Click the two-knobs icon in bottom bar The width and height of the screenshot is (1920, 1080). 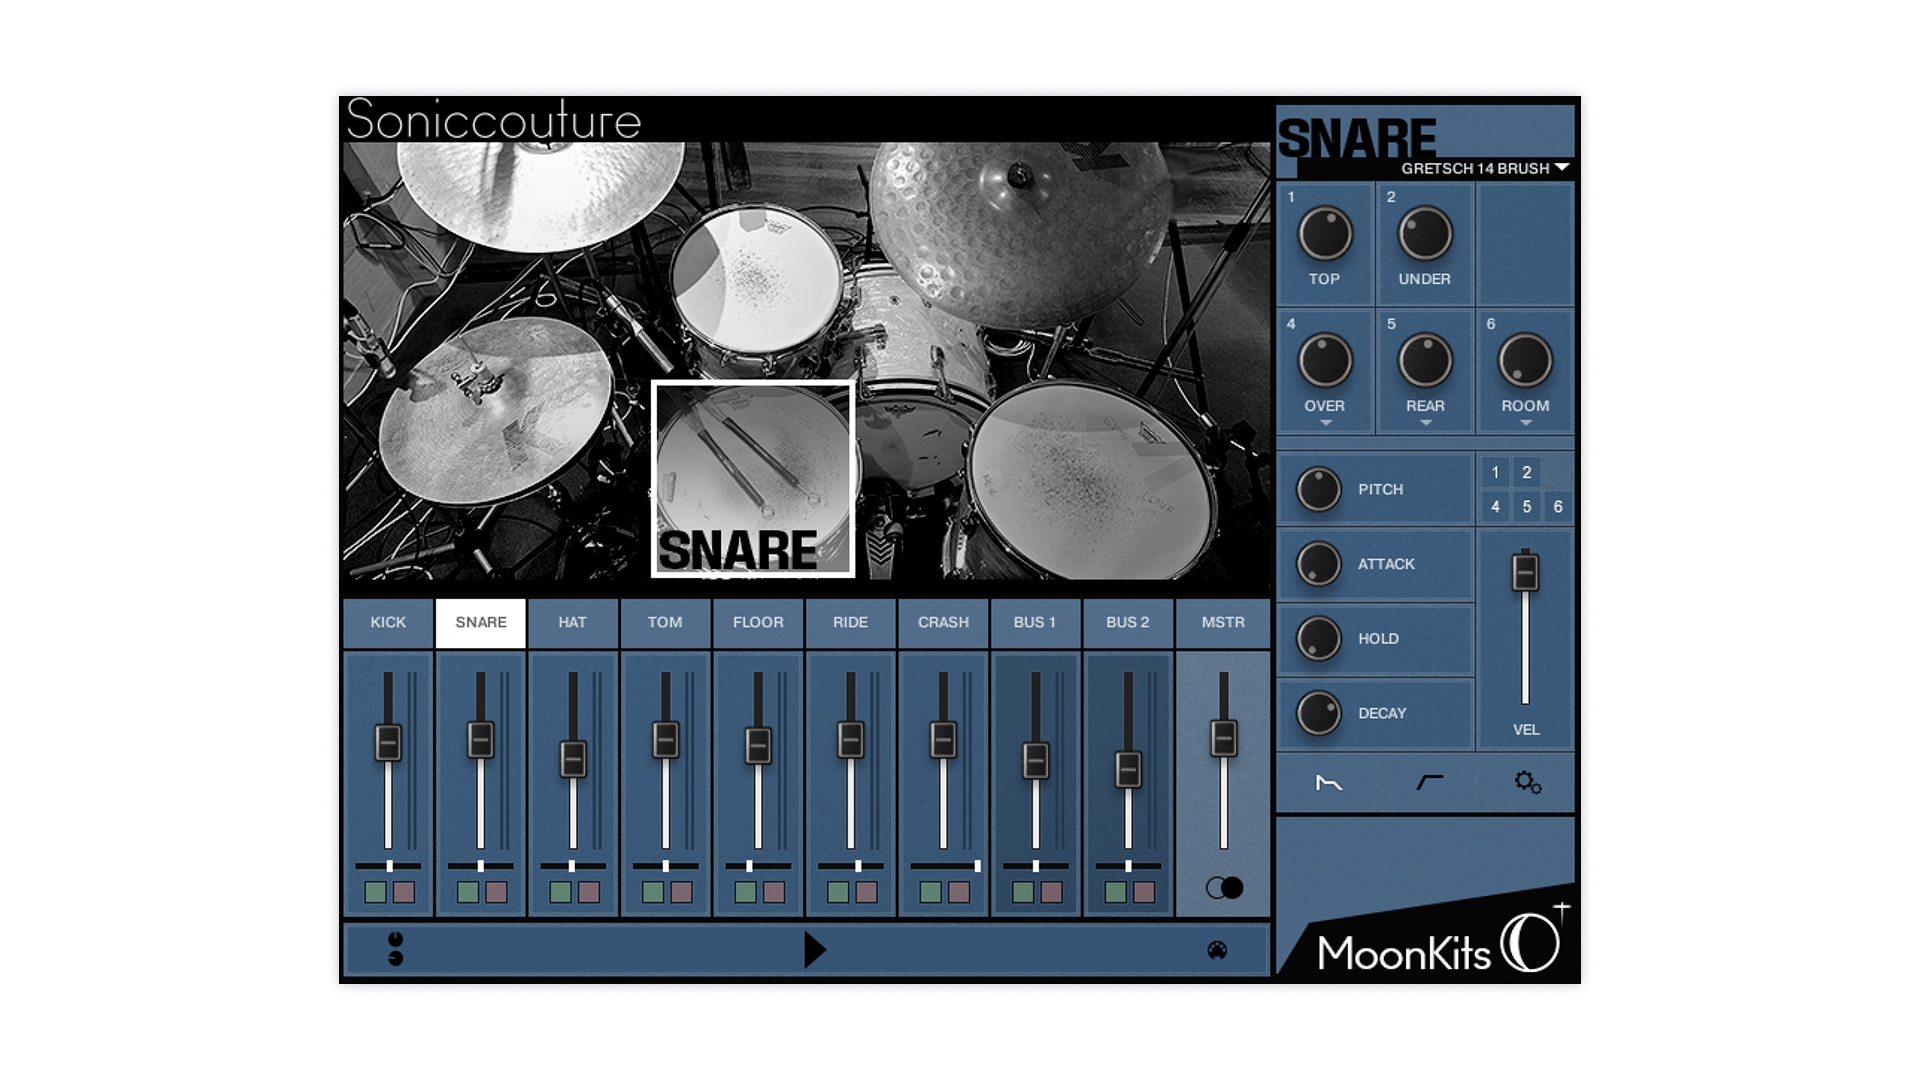tap(396, 948)
